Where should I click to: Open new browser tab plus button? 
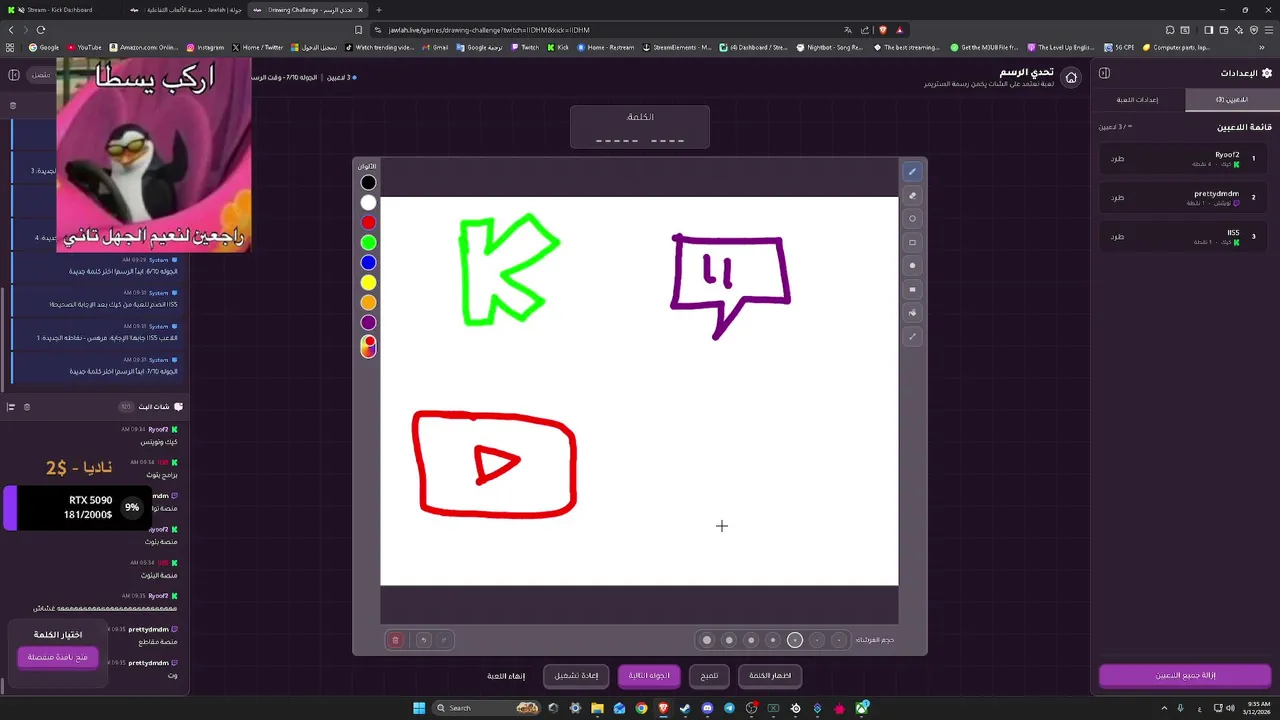378,10
